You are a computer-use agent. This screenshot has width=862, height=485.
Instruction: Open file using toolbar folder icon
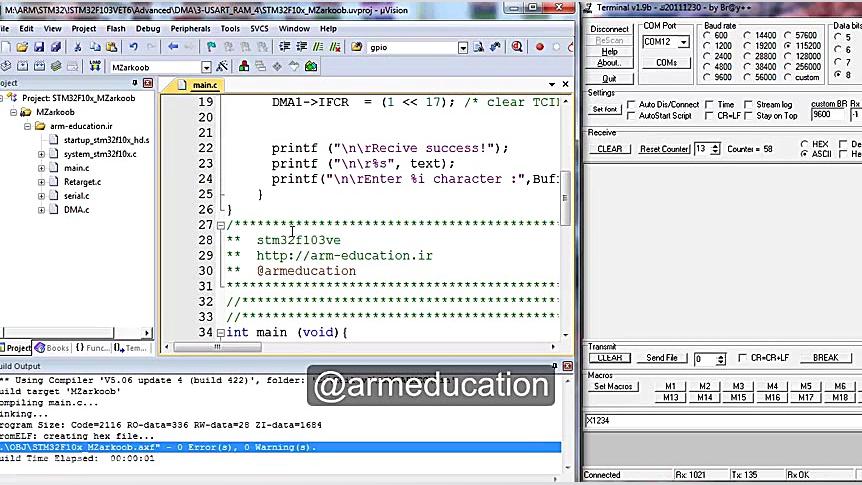tap(21, 47)
